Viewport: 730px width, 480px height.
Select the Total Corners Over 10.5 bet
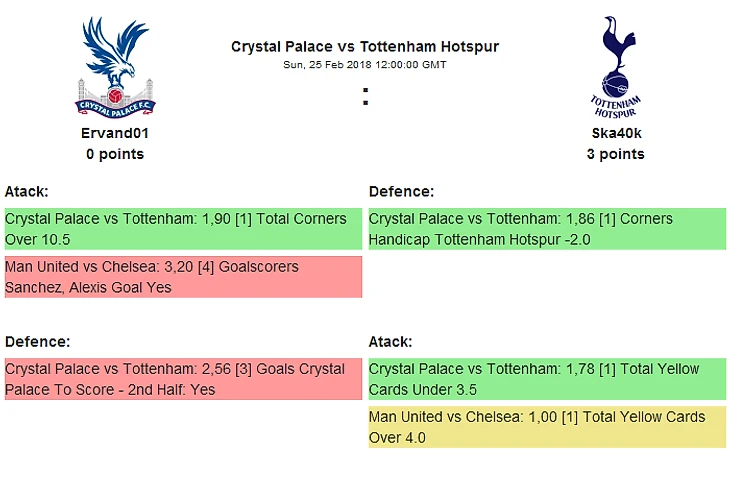[x=183, y=229]
